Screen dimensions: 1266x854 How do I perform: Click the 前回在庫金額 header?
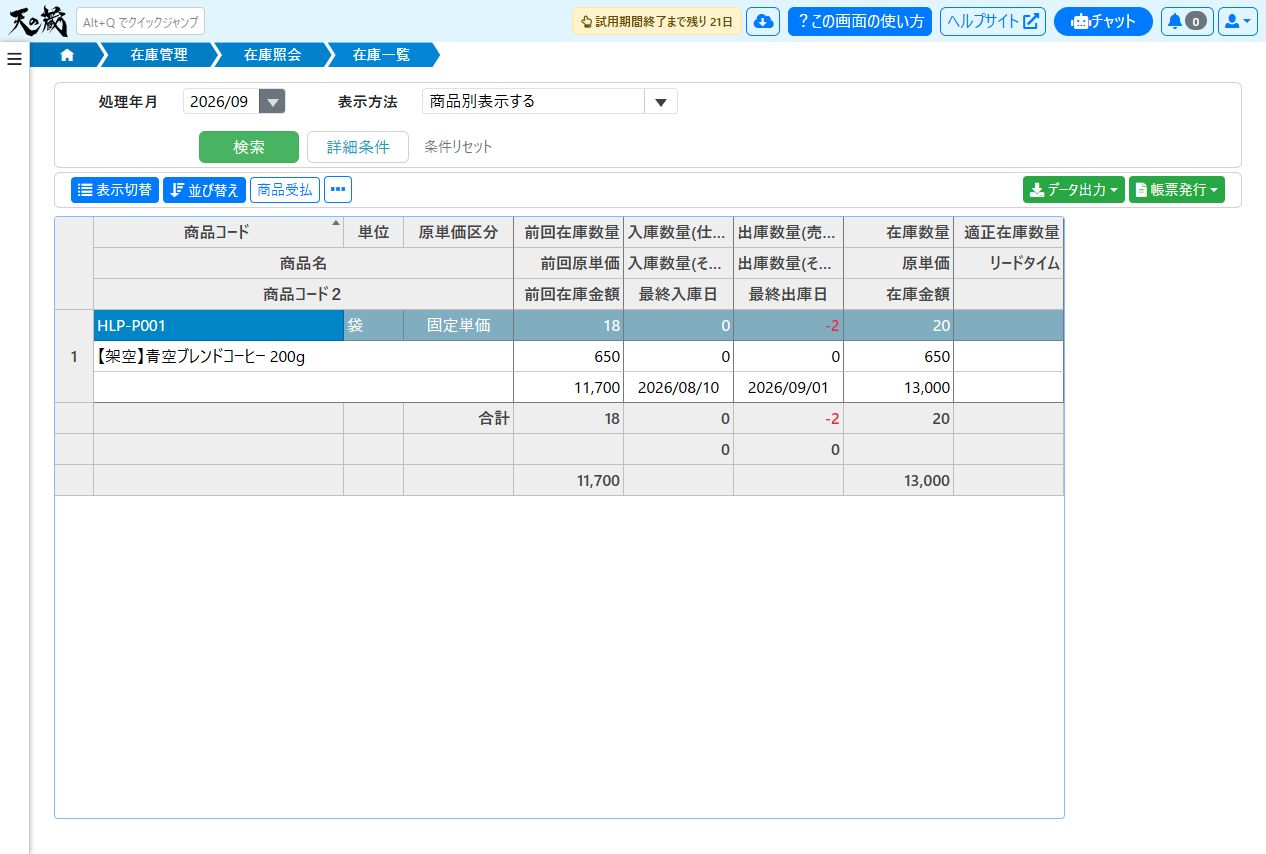click(568, 294)
